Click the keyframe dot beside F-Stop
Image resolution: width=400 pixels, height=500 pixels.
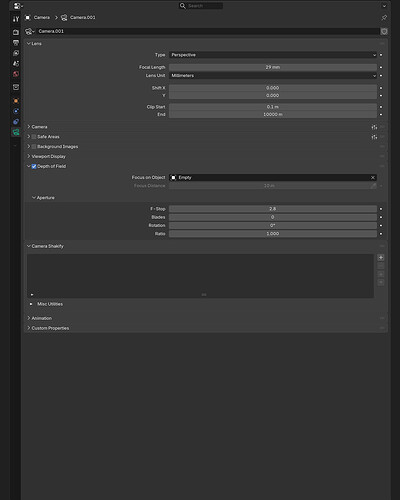(x=381, y=209)
